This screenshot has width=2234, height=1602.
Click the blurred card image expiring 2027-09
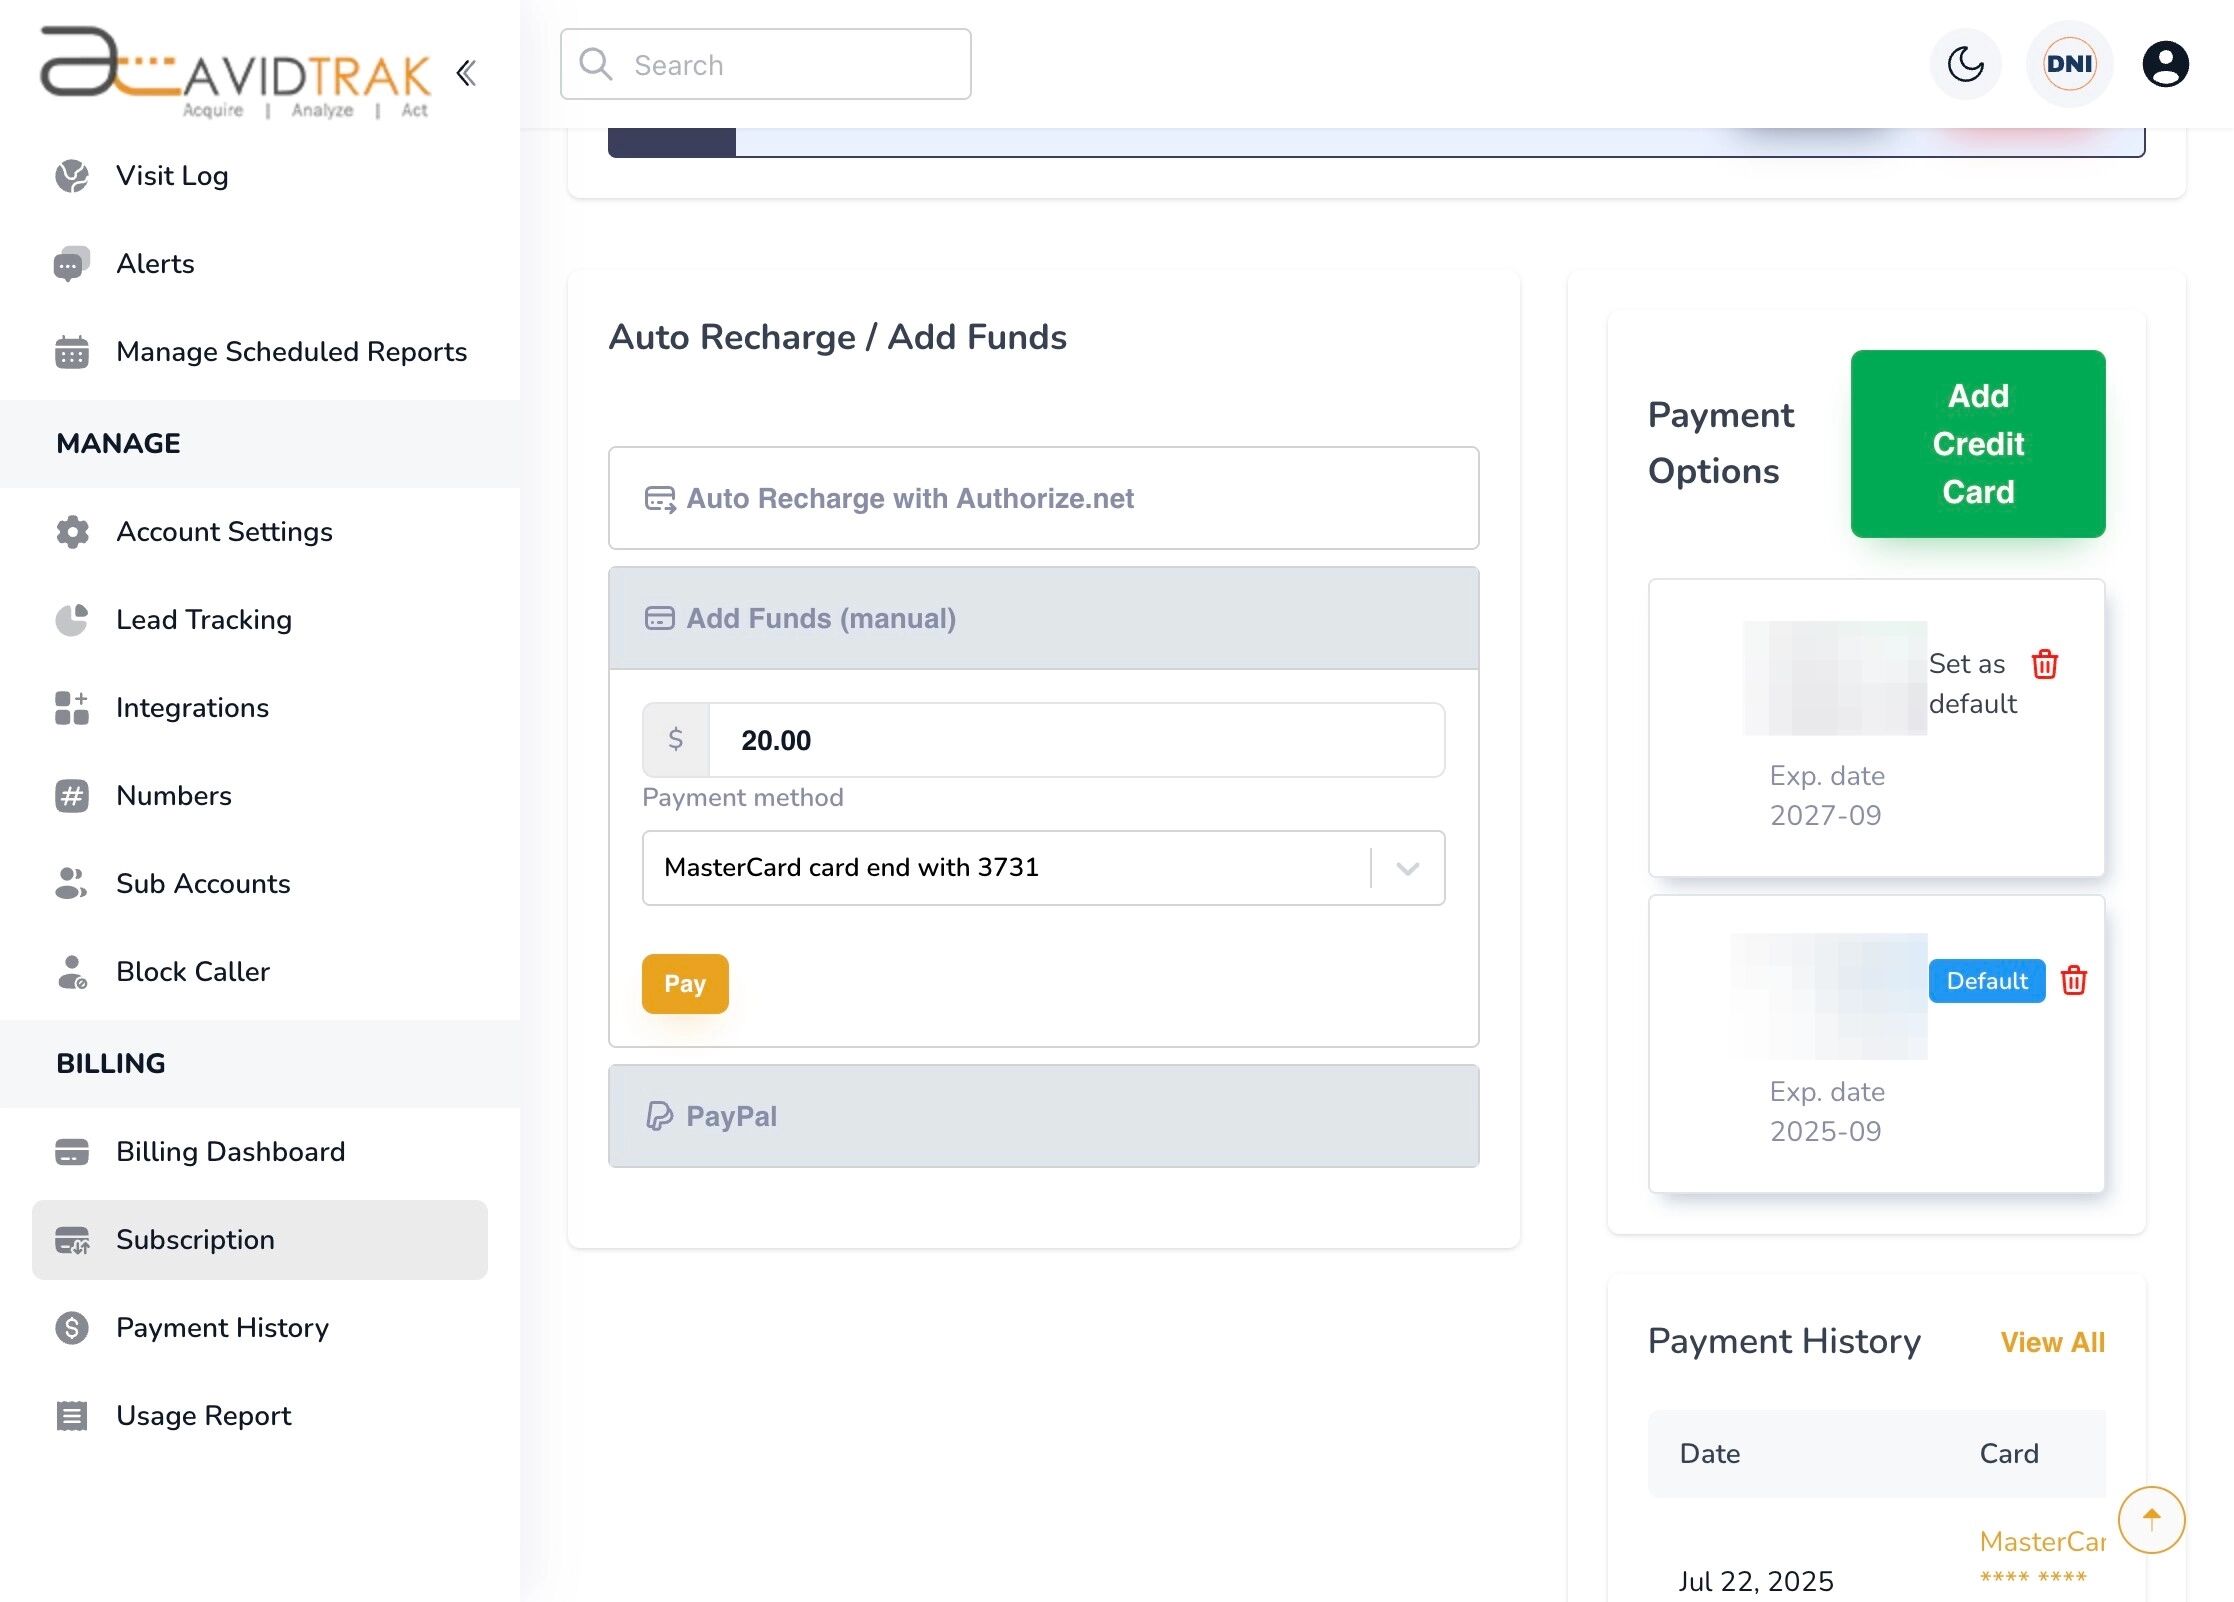click(x=1835, y=678)
